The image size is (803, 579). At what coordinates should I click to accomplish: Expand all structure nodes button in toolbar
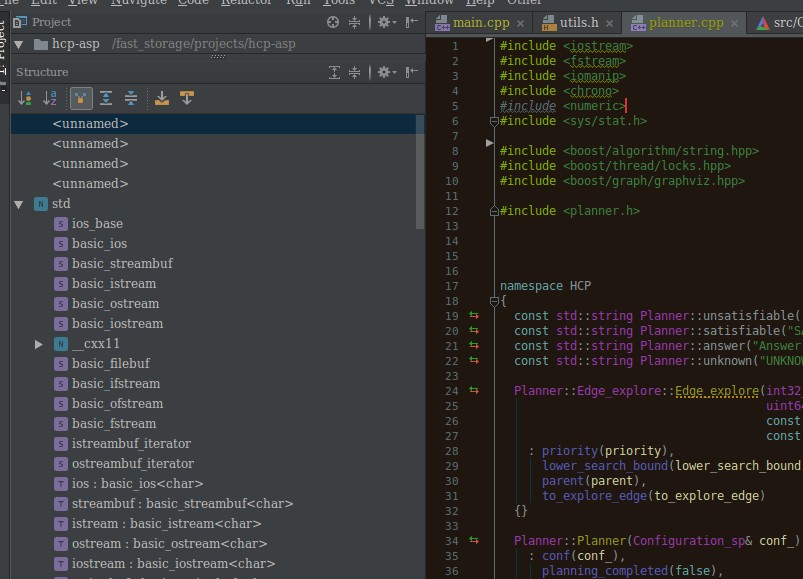(106, 98)
